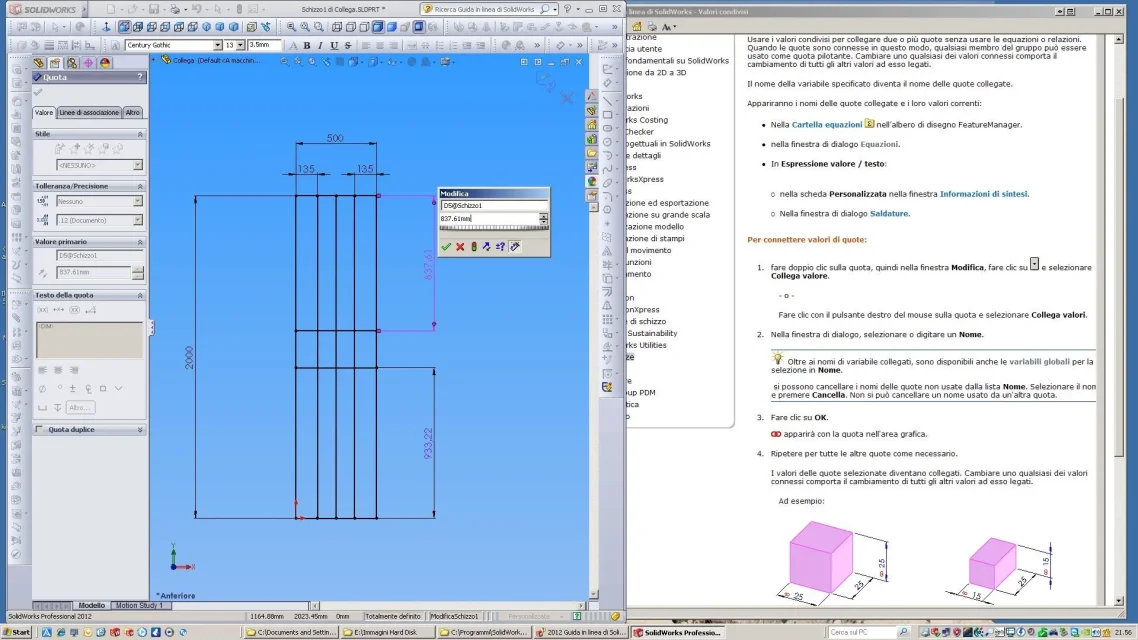Switch to Linee di associazione tab

pyautogui.click(x=89, y=112)
